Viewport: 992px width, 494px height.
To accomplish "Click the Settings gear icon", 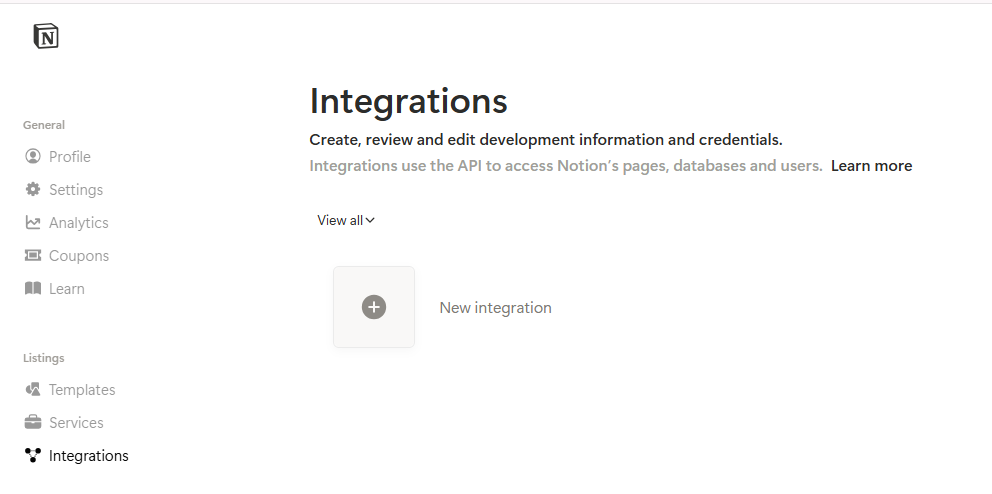I will (x=33, y=188).
